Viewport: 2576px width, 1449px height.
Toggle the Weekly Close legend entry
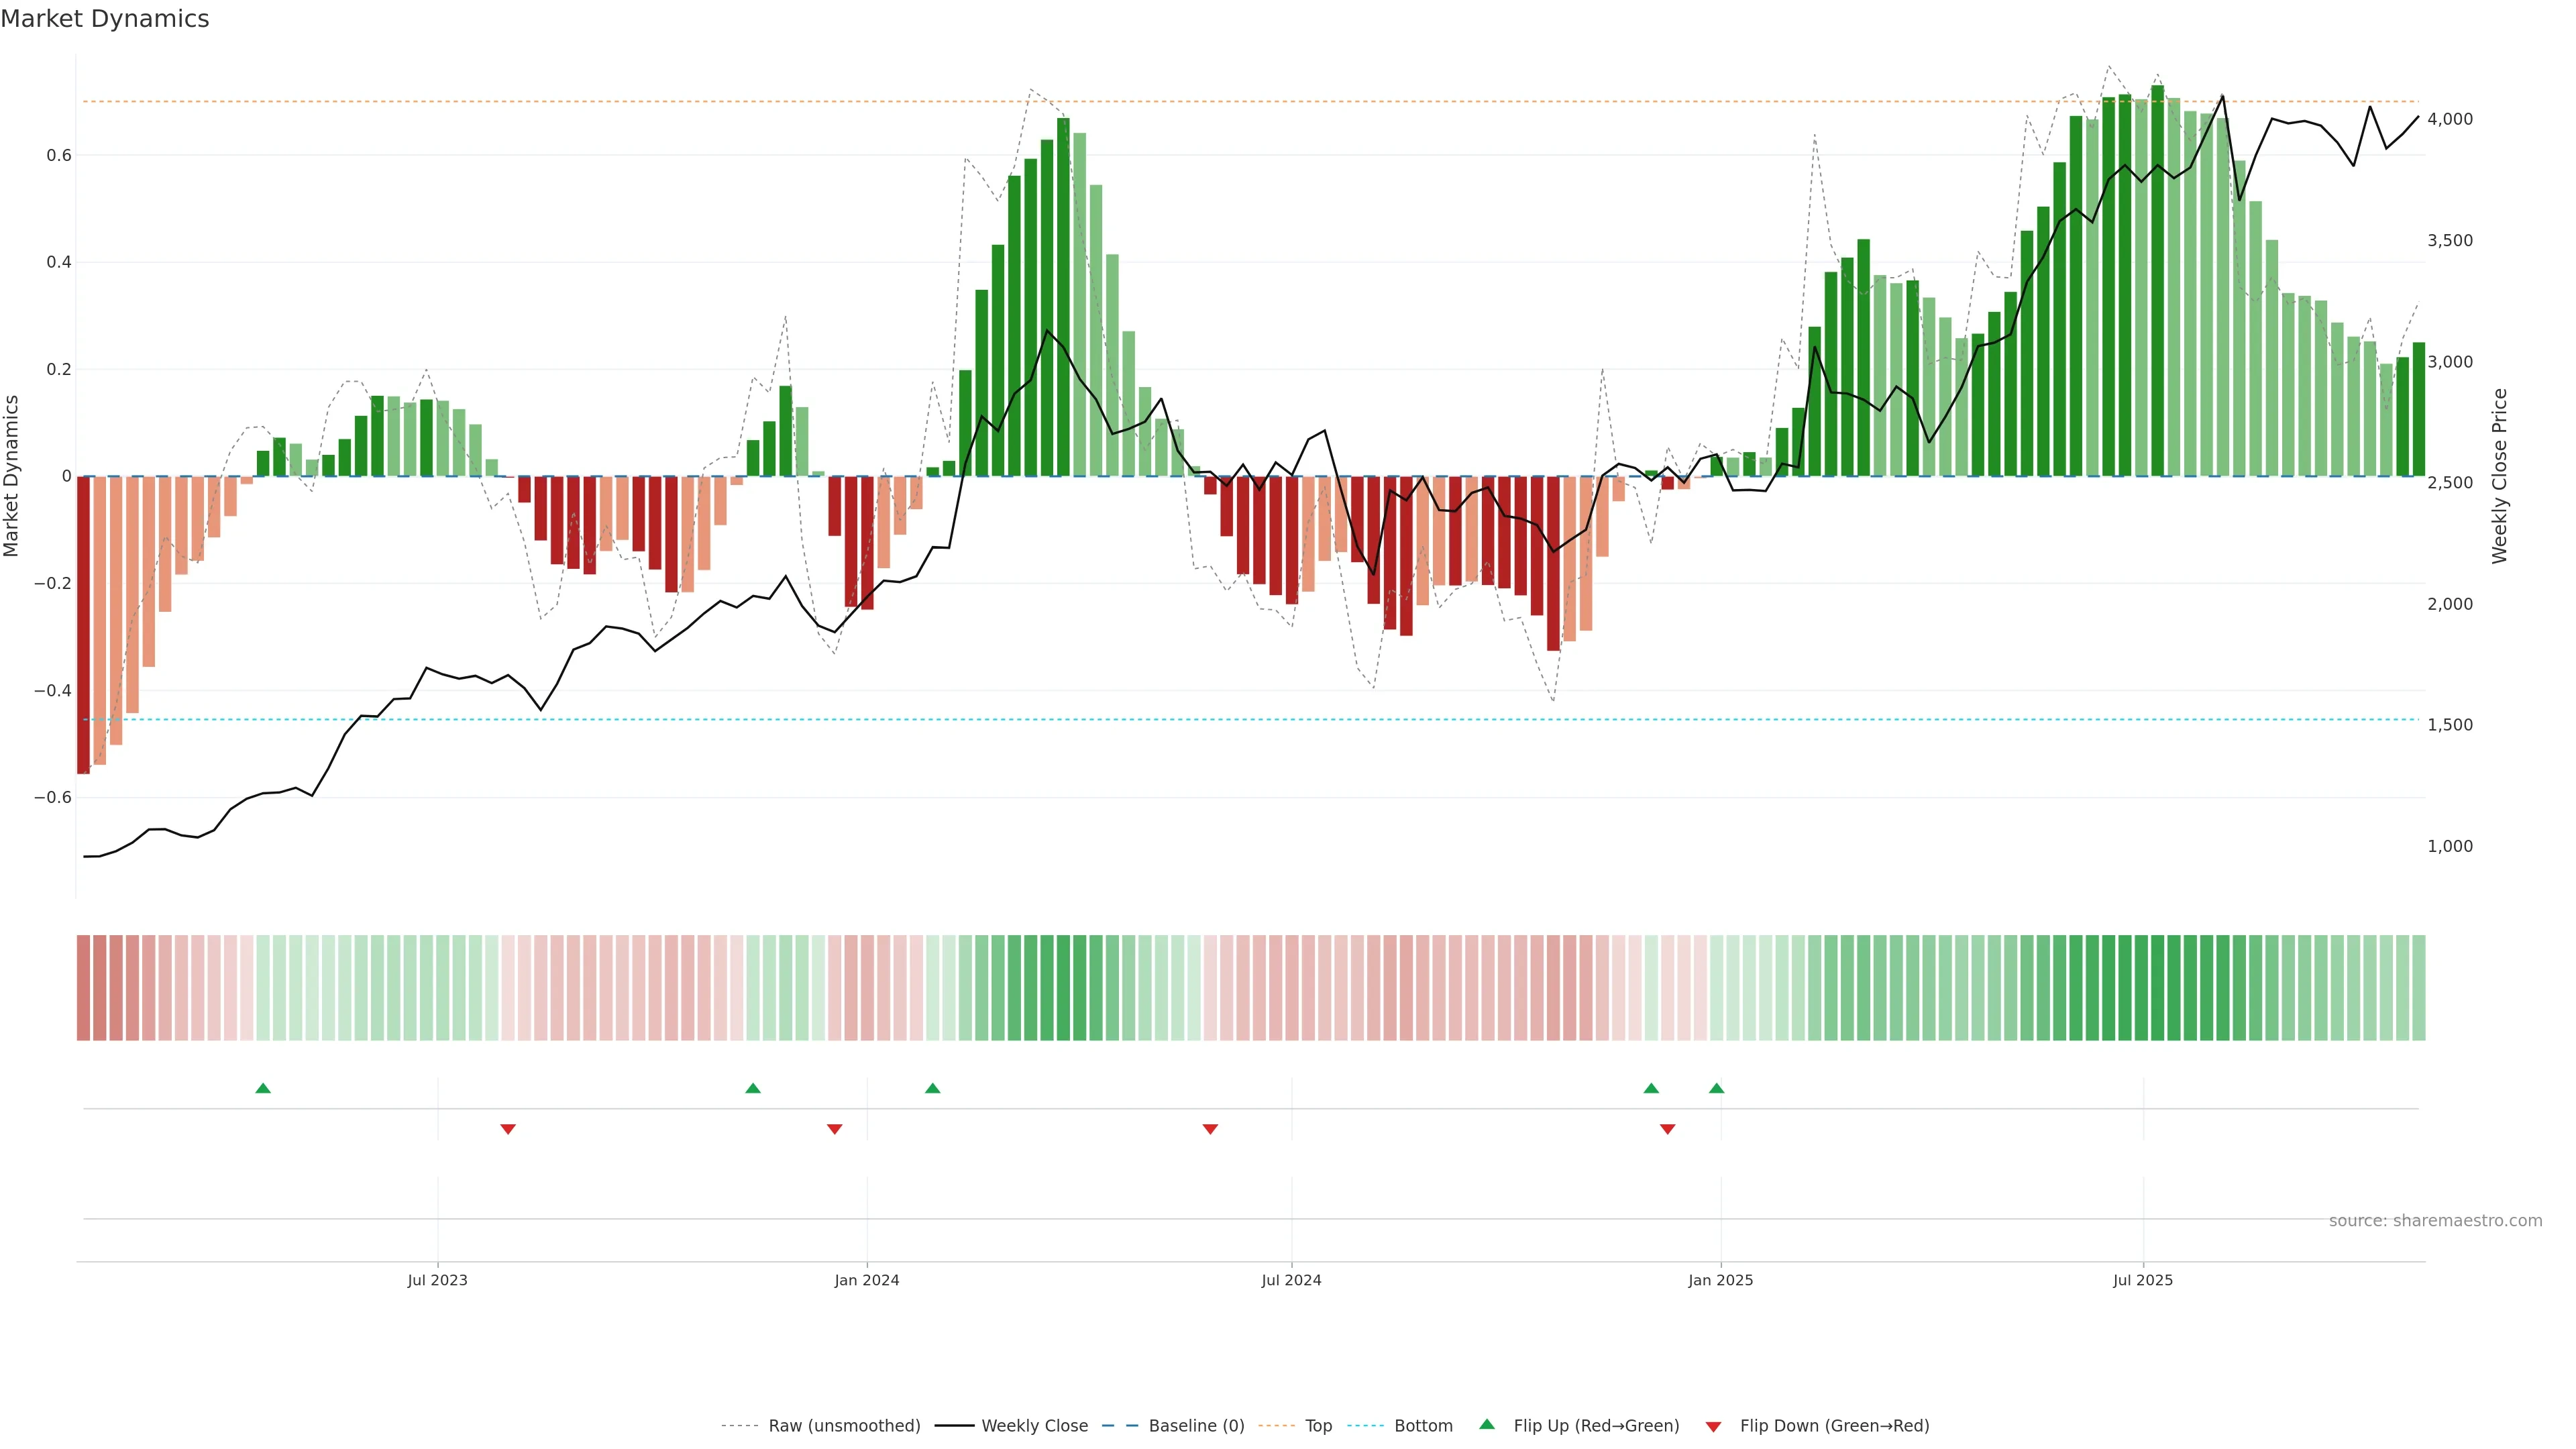point(1034,1426)
